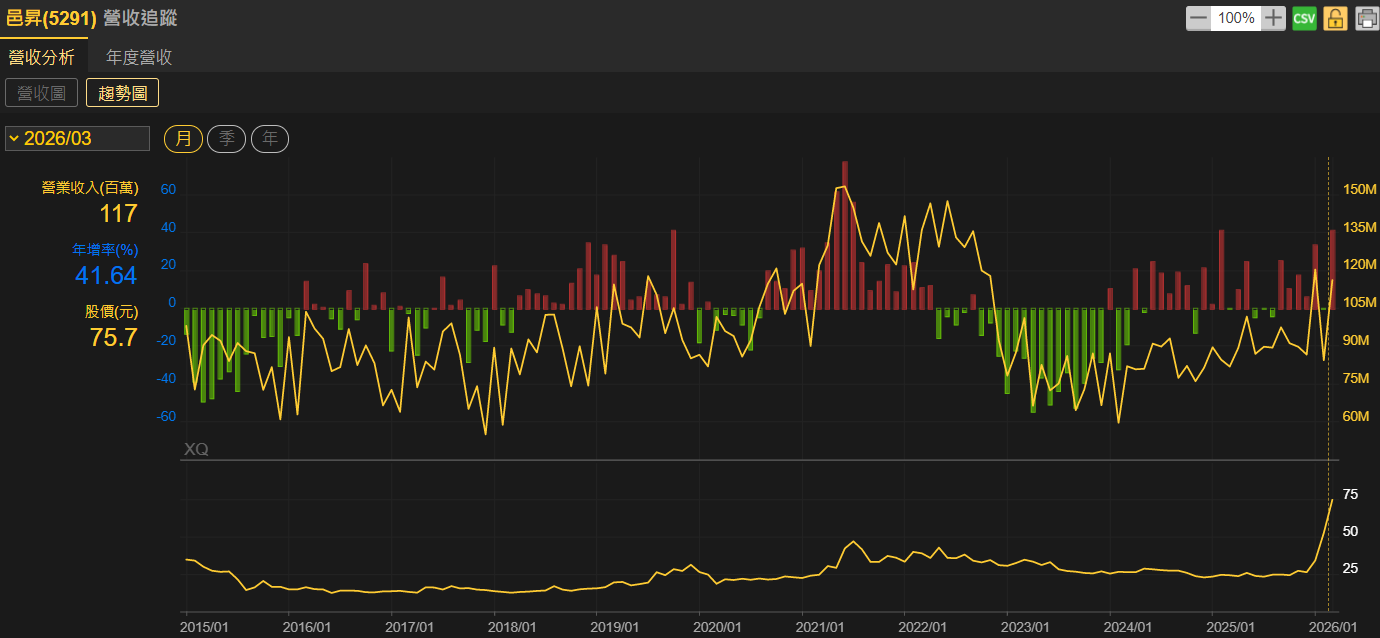The width and height of the screenshot is (1380, 638).
Task: Switch to the 年度營收 tab
Action: click(139, 57)
